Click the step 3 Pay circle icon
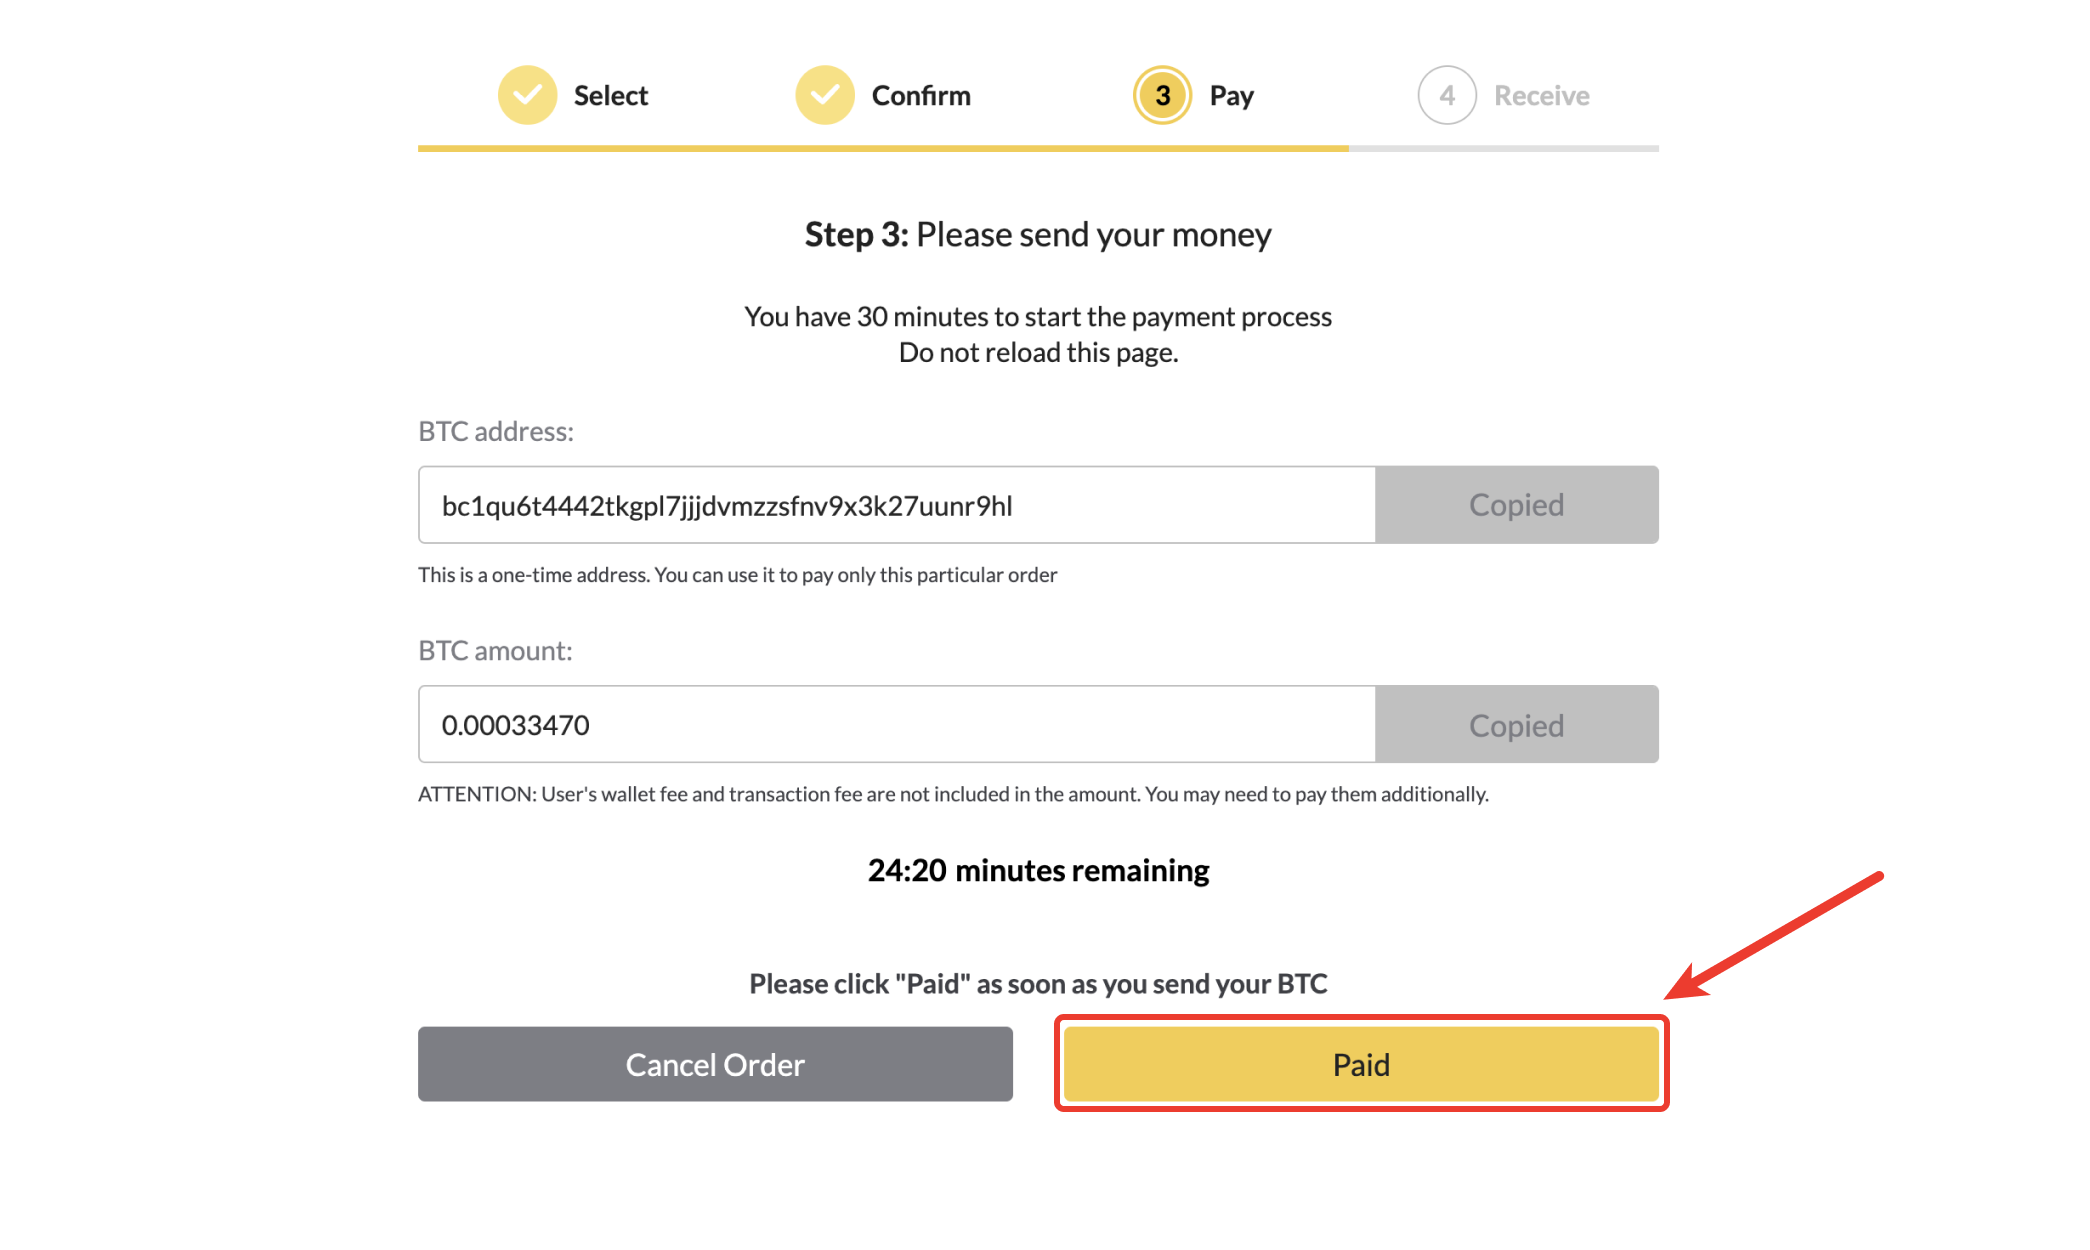2090x1250 pixels. 1162,95
